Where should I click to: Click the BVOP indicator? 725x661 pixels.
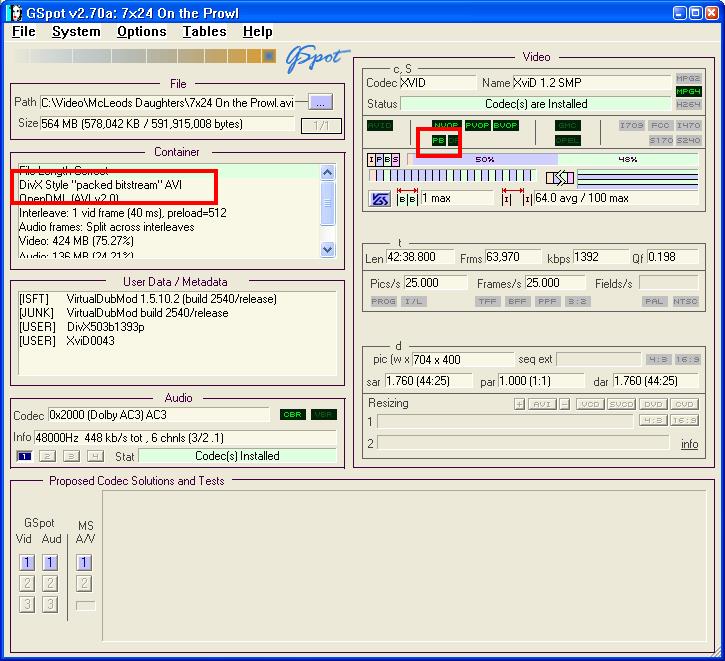505,125
